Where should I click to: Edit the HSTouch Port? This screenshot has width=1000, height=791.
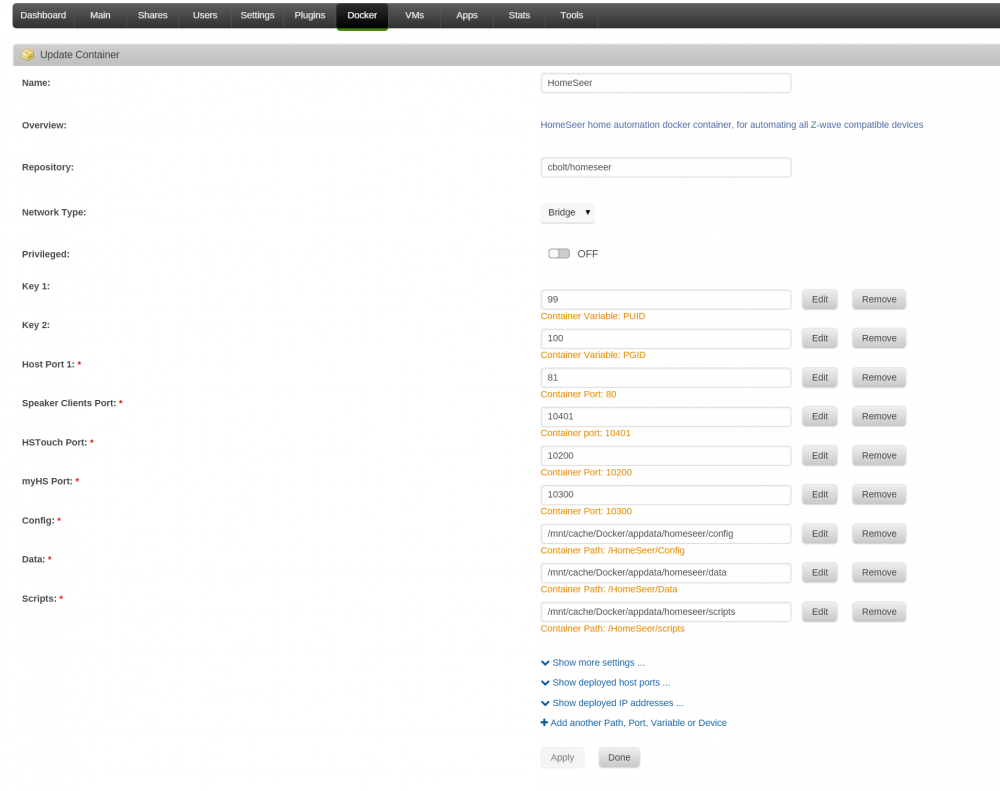(820, 456)
